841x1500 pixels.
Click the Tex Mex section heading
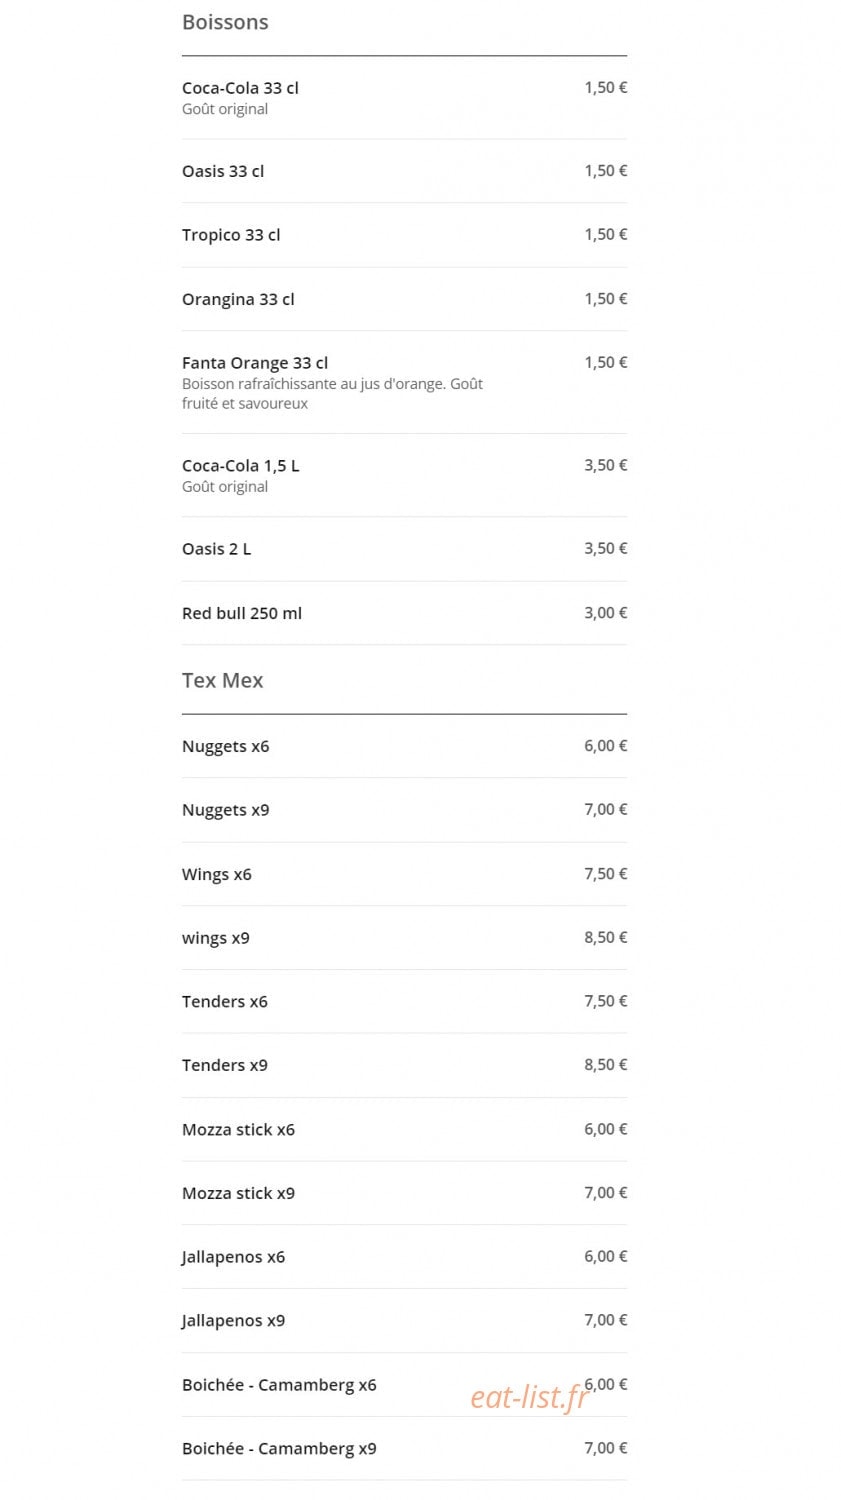[x=222, y=680]
